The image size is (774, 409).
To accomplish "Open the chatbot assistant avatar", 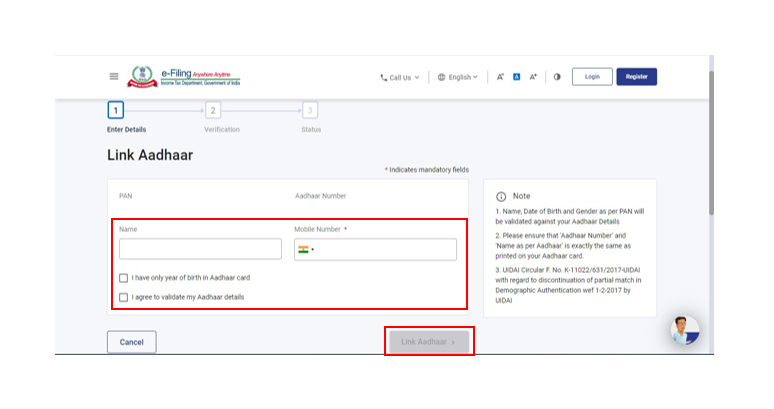I will (x=684, y=330).
